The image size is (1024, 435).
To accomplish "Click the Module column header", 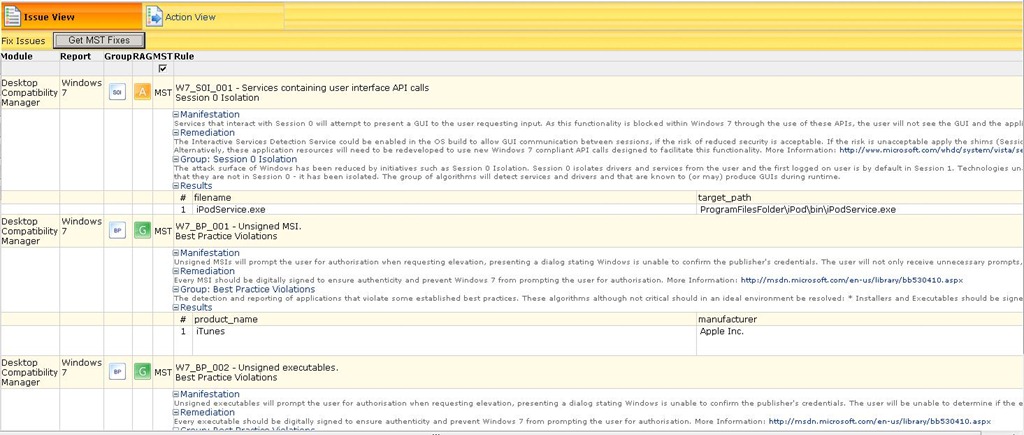I will tap(17, 56).
